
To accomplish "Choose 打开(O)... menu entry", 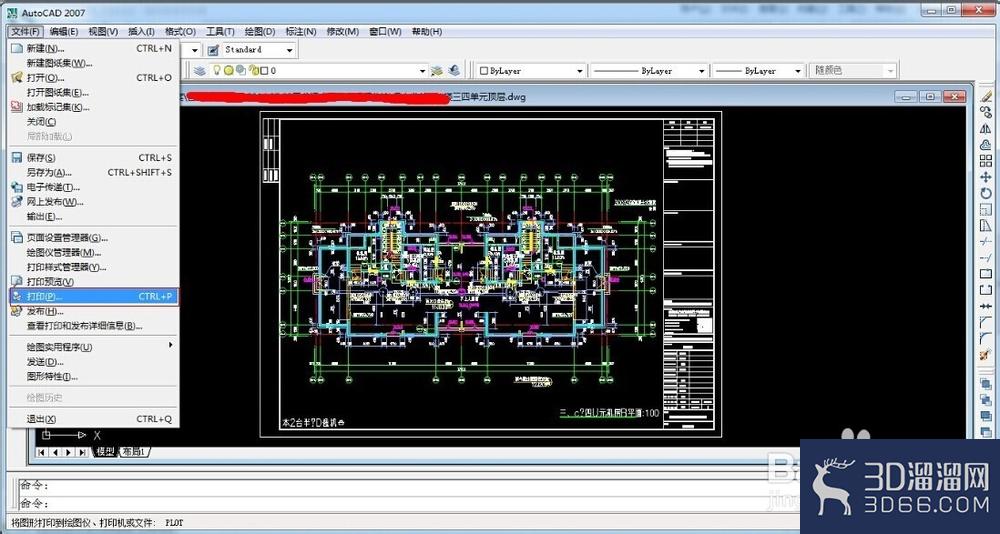I will [x=92, y=78].
